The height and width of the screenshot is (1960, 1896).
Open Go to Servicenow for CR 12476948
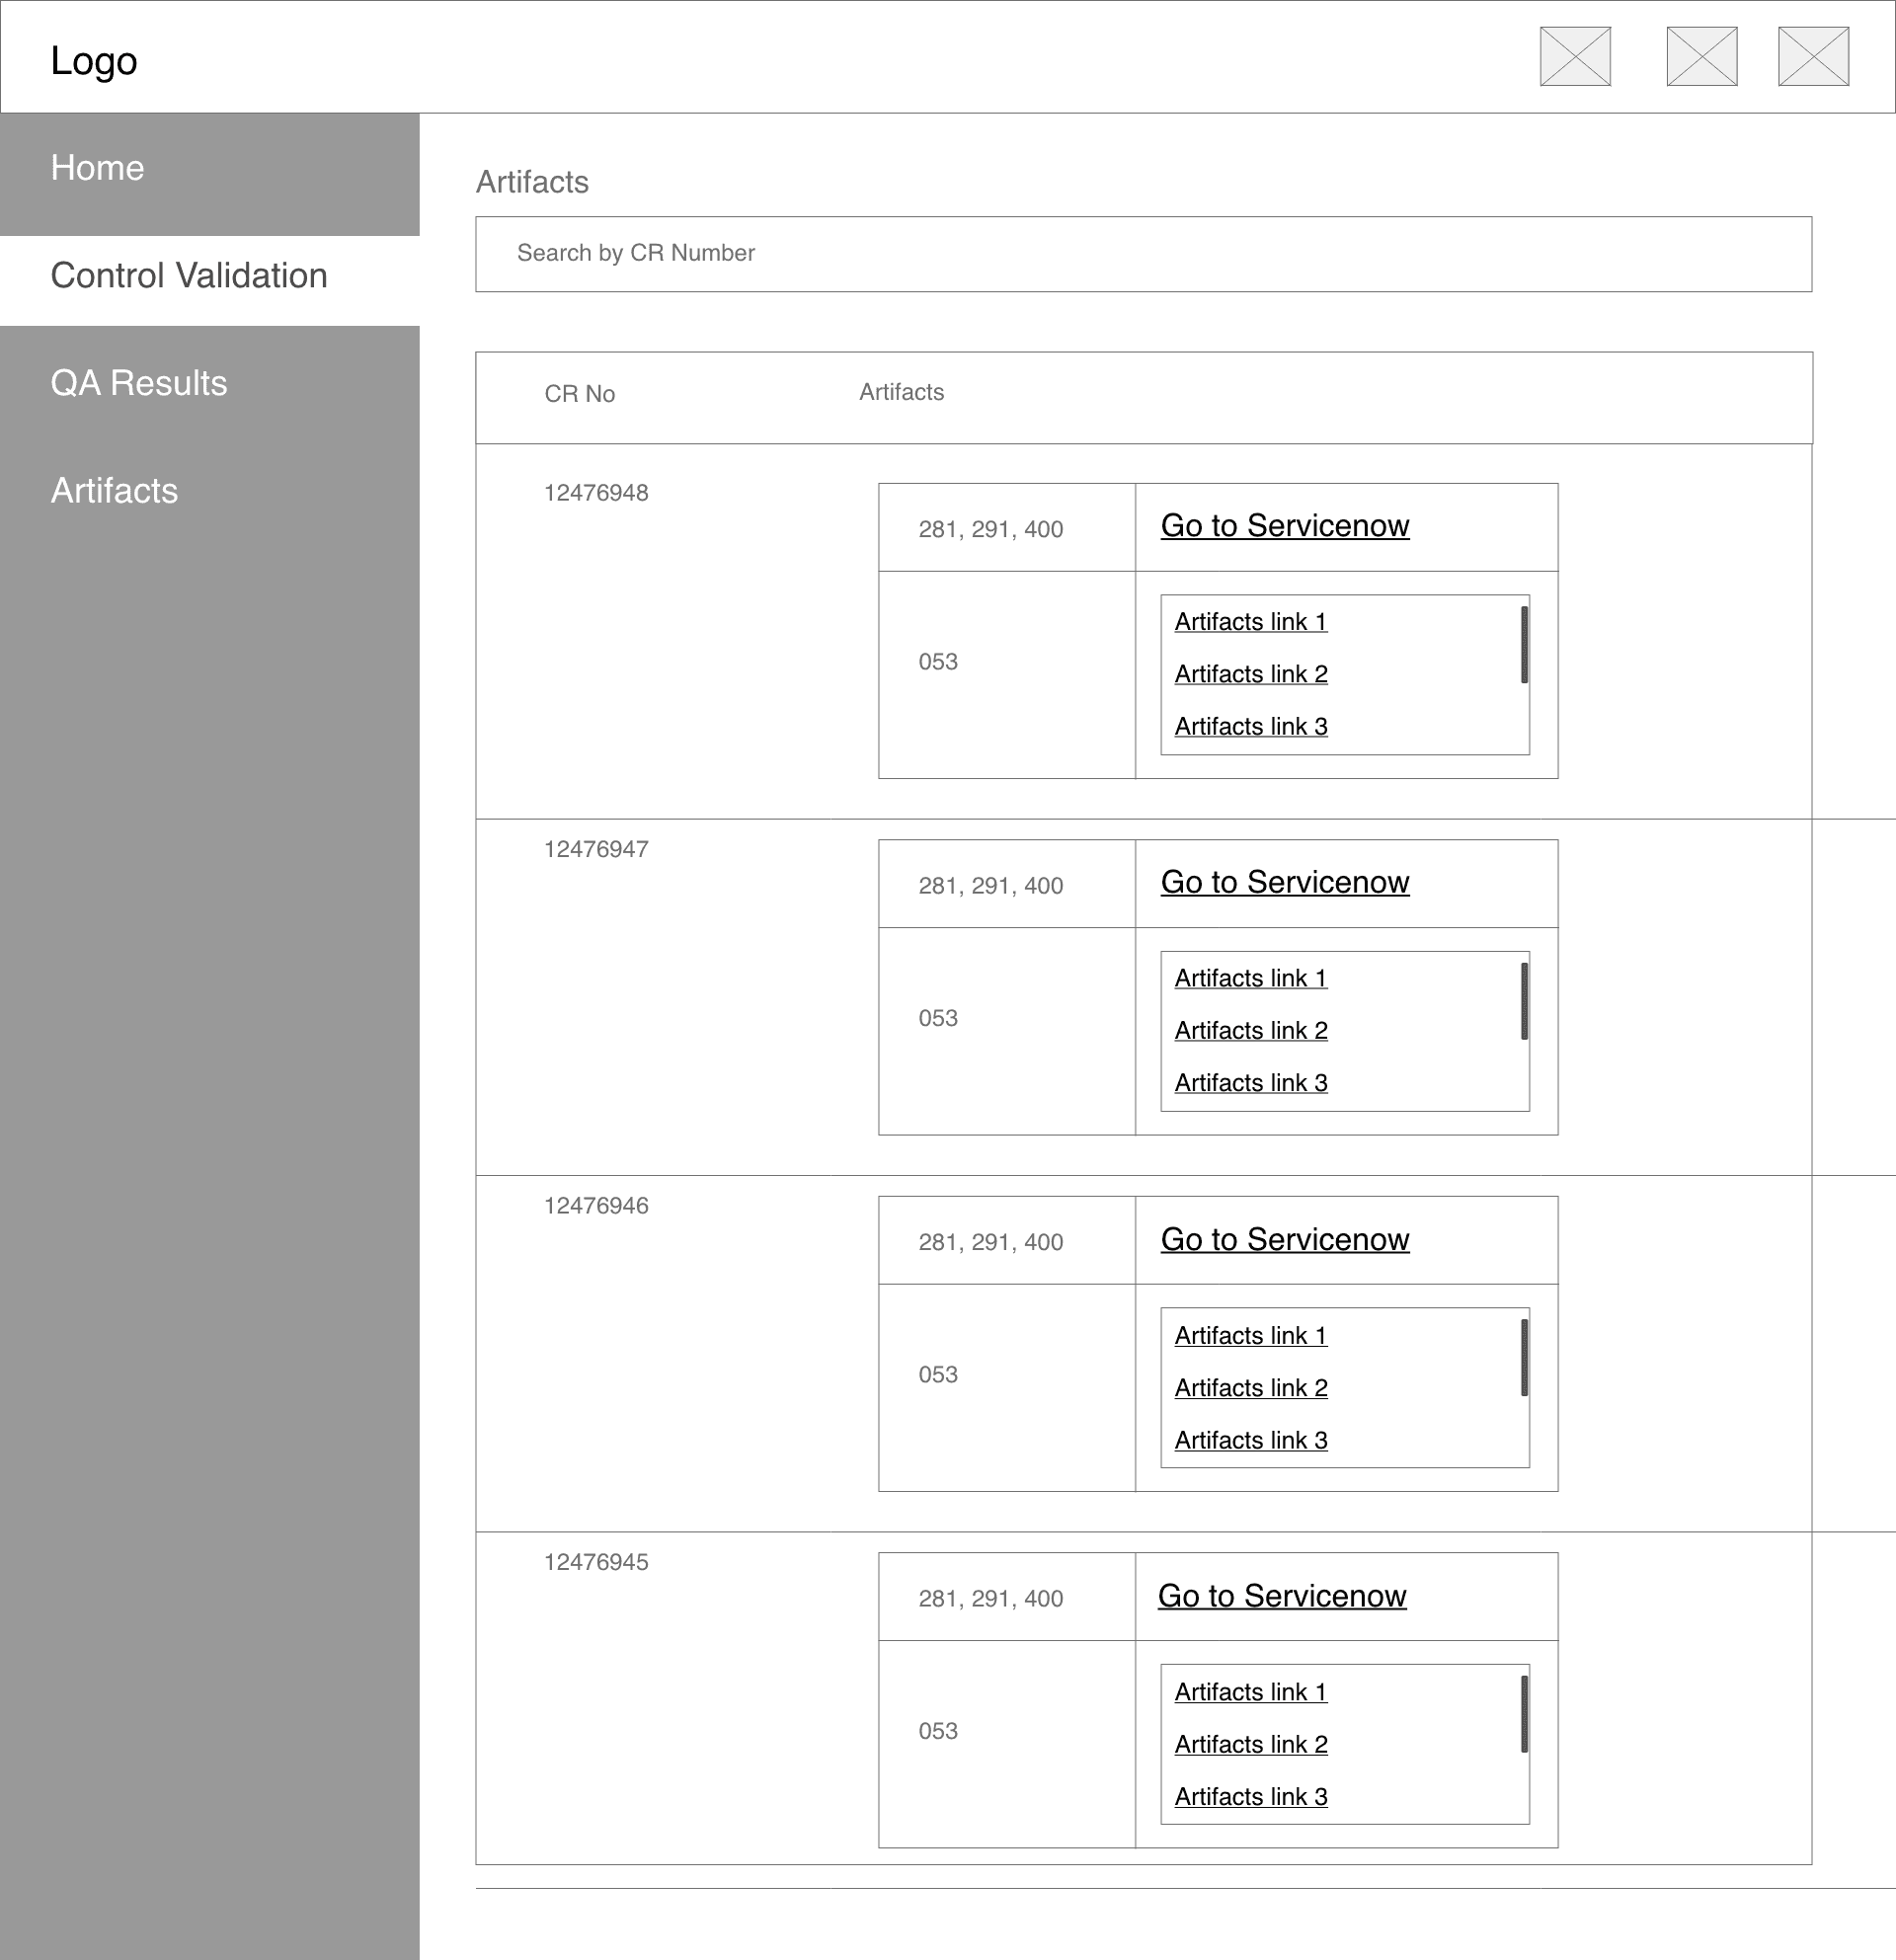click(1284, 526)
